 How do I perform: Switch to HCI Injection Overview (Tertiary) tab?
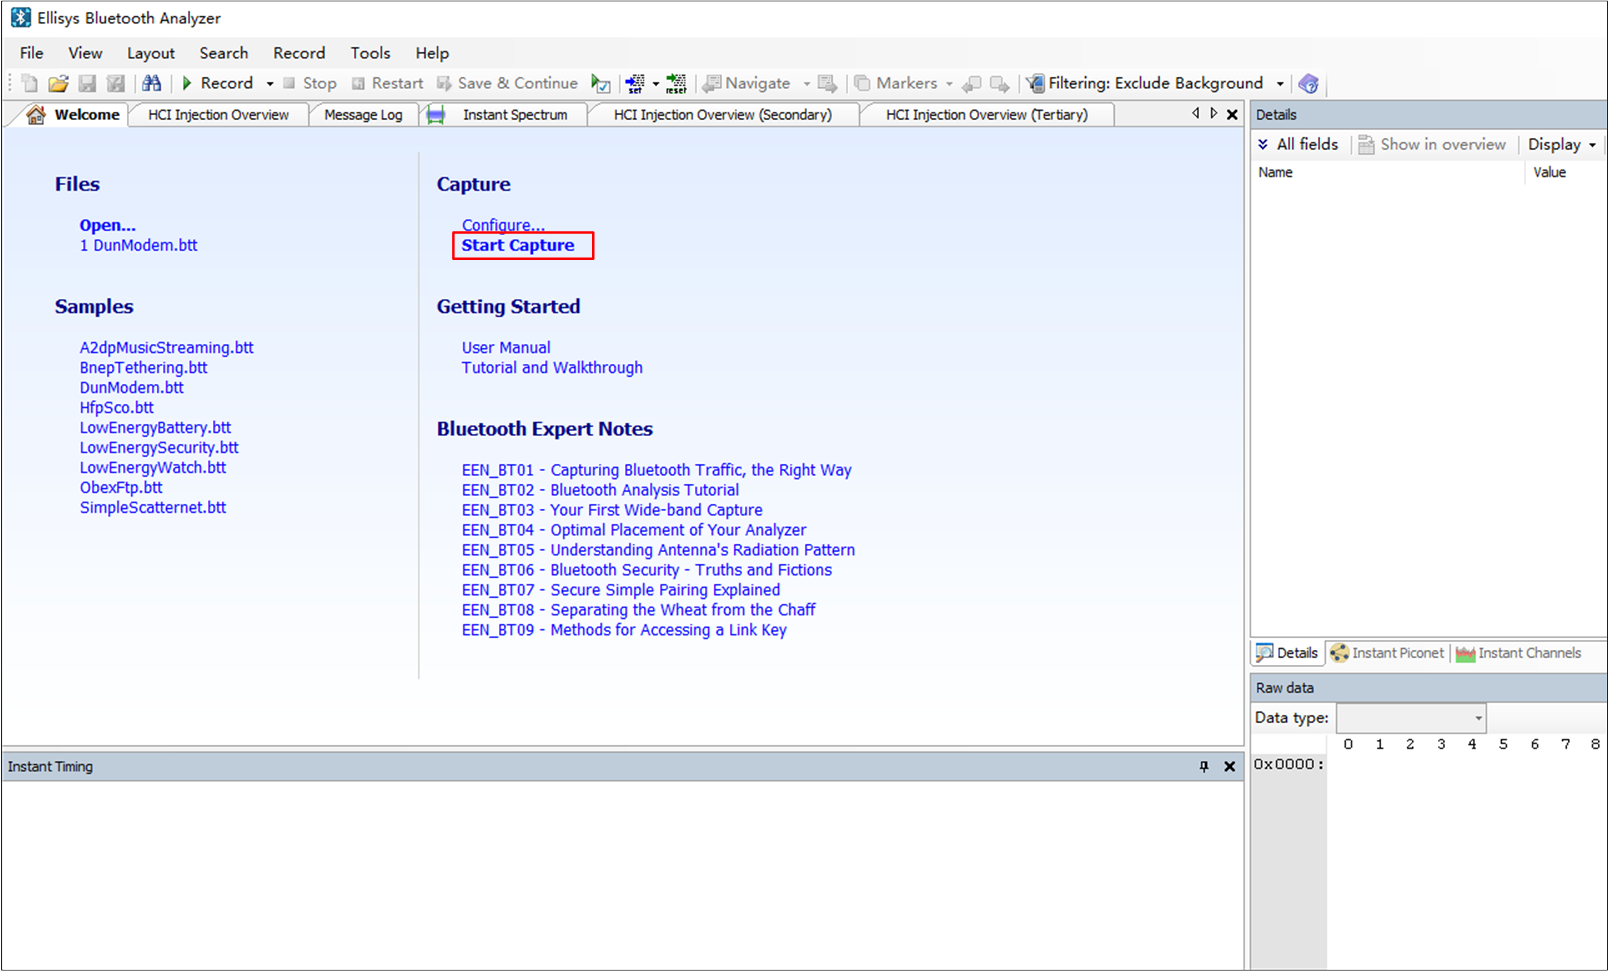987,115
